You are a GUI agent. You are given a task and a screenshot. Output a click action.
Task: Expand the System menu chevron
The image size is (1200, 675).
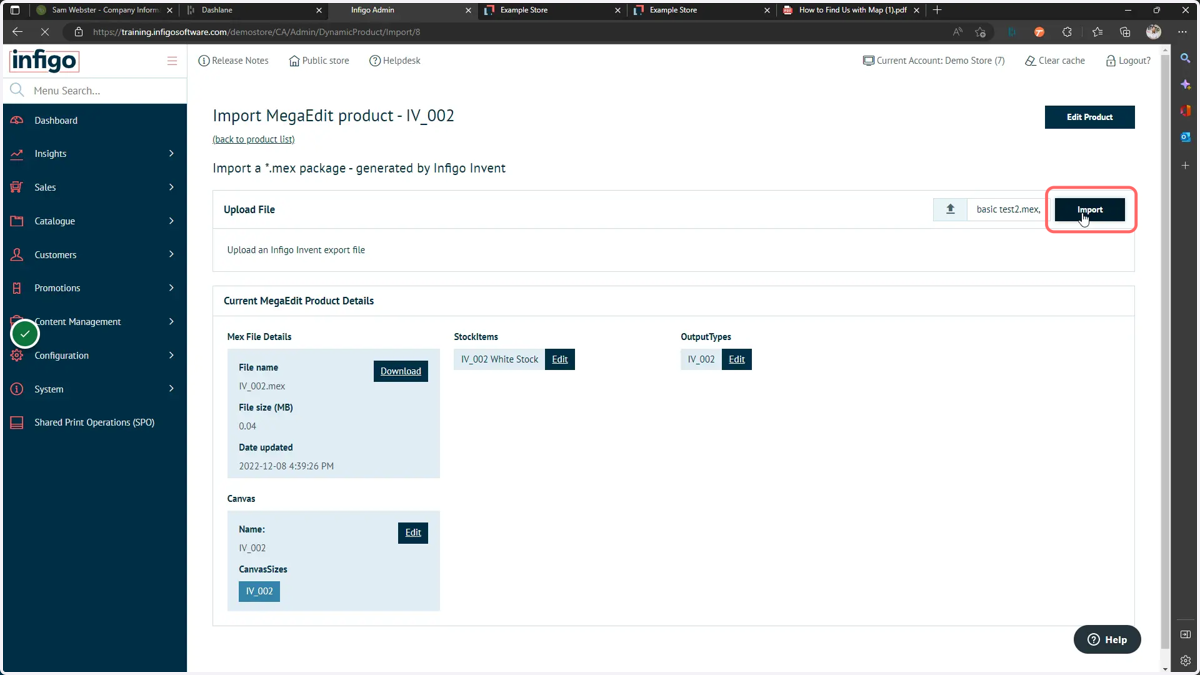click(x=171, y=389)
